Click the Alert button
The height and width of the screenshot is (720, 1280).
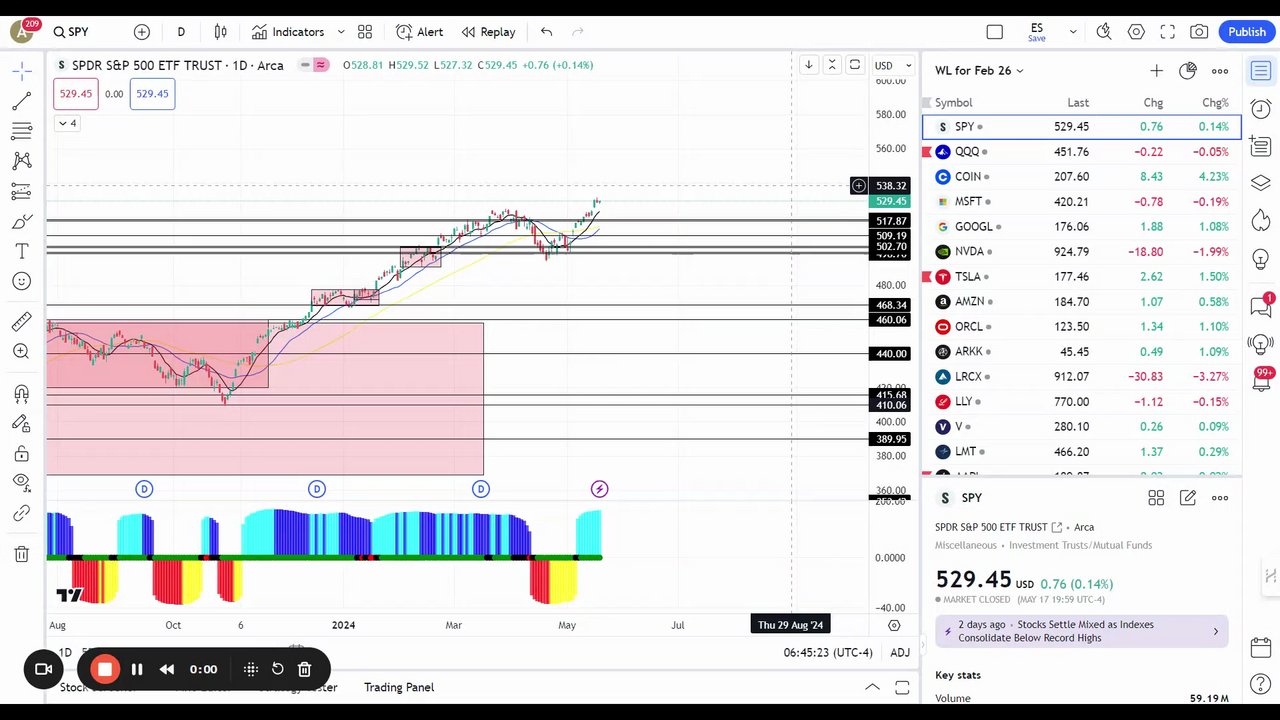419,32
